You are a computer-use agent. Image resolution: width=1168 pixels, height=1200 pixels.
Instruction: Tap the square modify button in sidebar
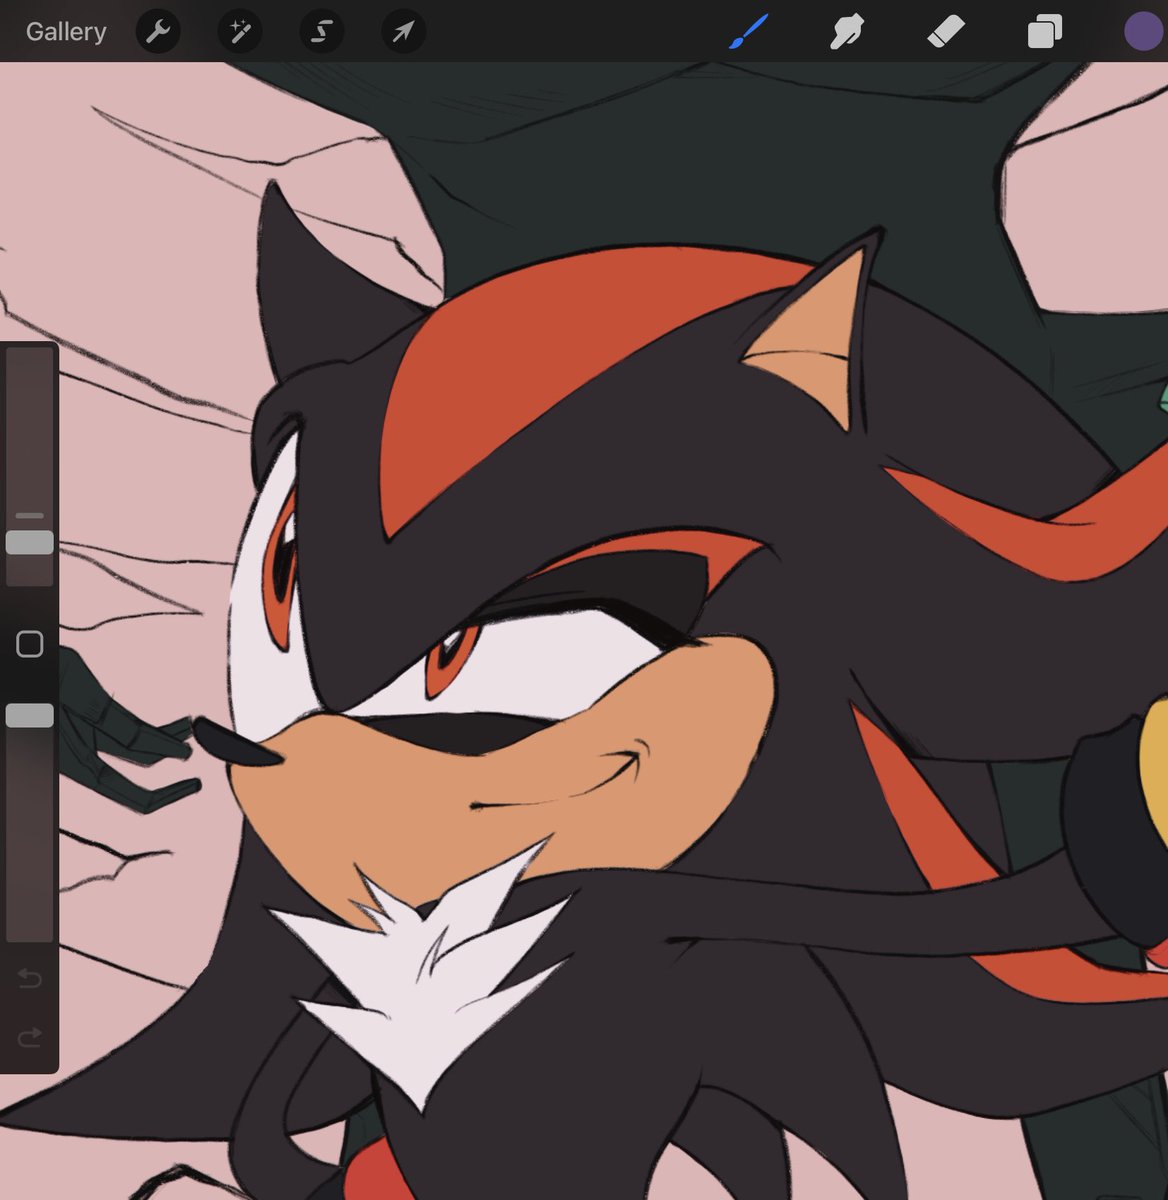click(29, 644)
